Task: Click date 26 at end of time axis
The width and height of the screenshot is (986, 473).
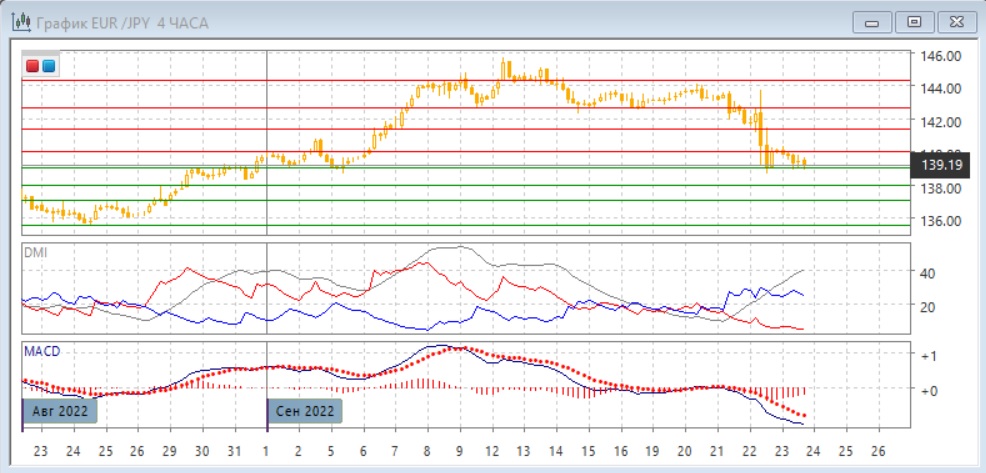Action: point(878,450)
